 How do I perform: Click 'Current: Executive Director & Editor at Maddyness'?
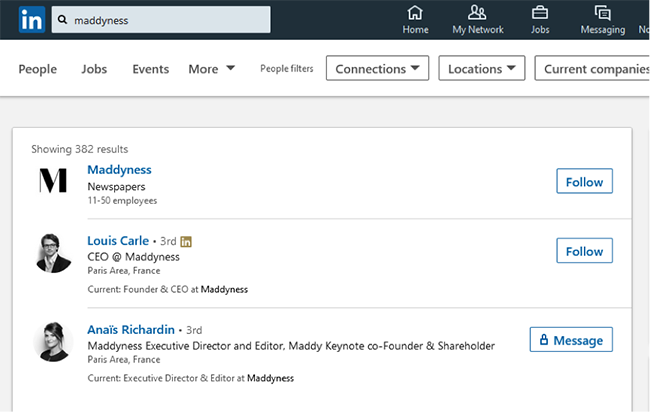tap(191, 378)
